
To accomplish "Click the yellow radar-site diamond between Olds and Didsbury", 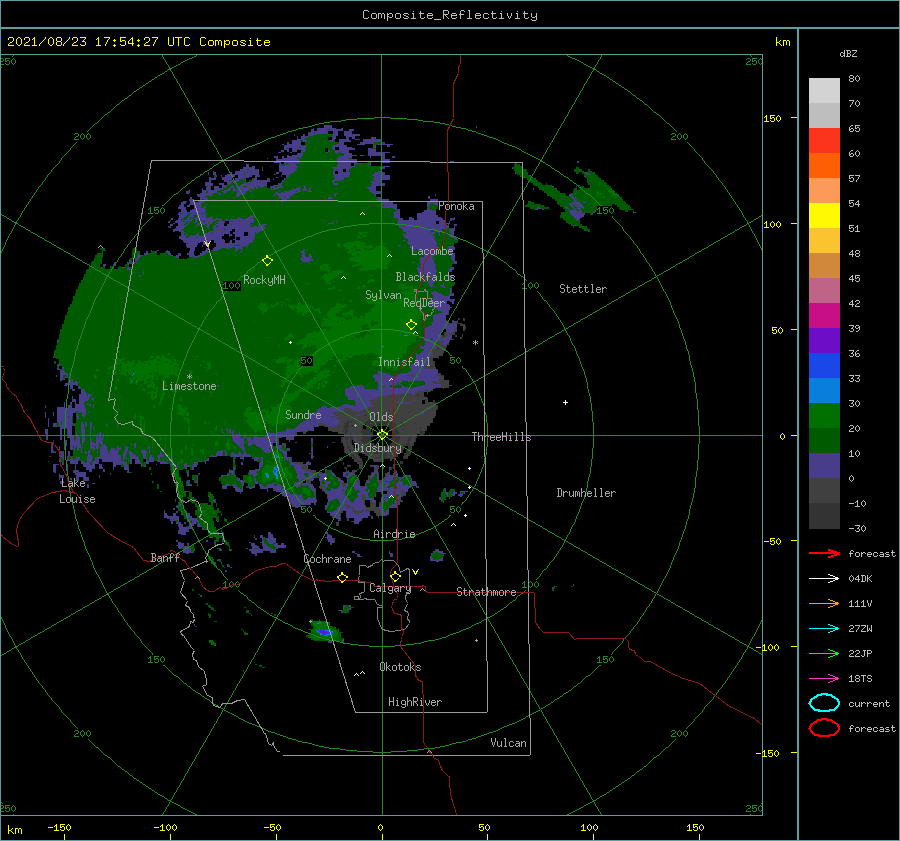I will 382,435.
